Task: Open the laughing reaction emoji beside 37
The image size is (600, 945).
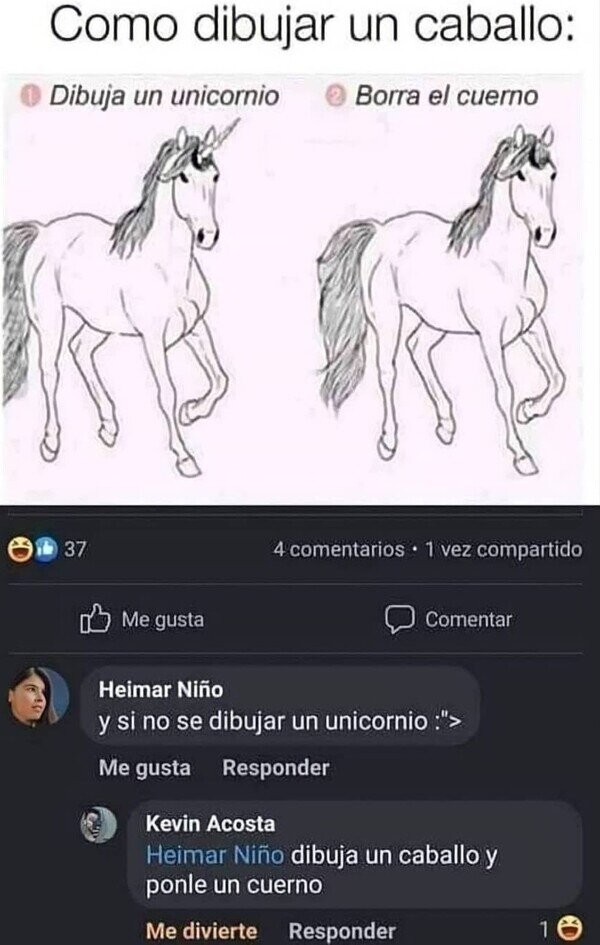Action: [x=20, y=549]
